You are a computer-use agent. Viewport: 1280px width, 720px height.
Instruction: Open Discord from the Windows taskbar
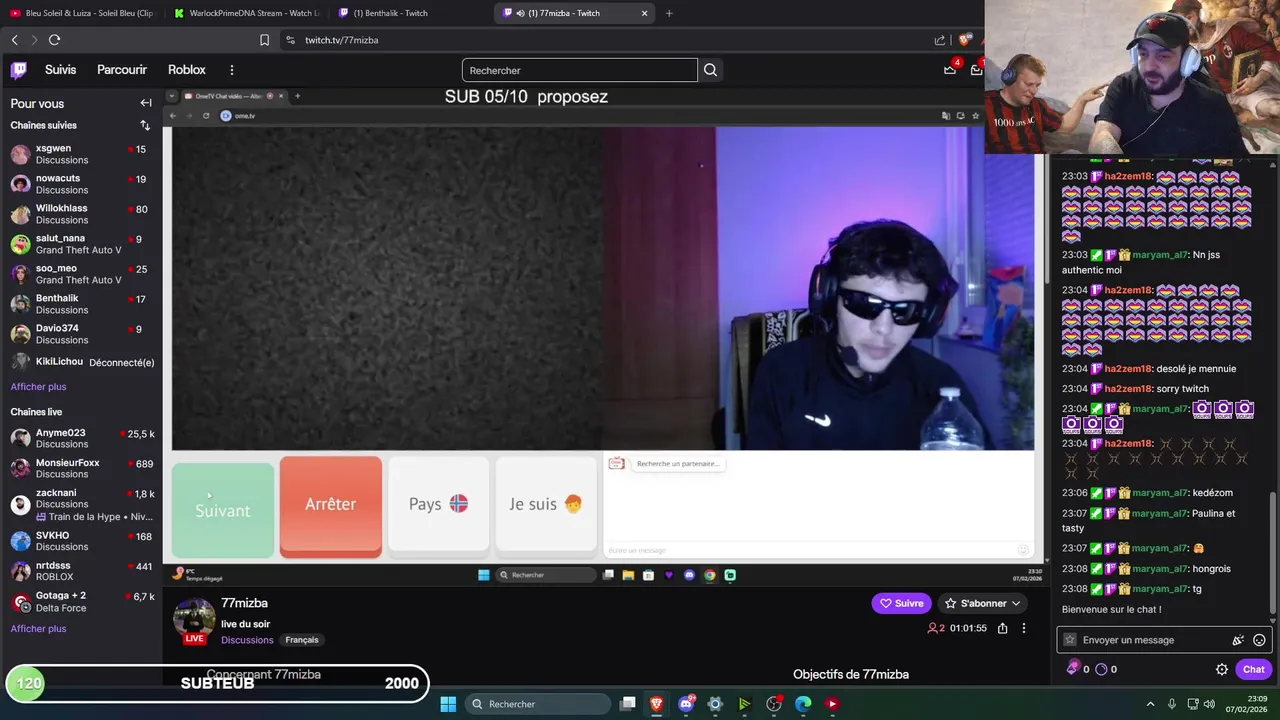pos(686,704)
